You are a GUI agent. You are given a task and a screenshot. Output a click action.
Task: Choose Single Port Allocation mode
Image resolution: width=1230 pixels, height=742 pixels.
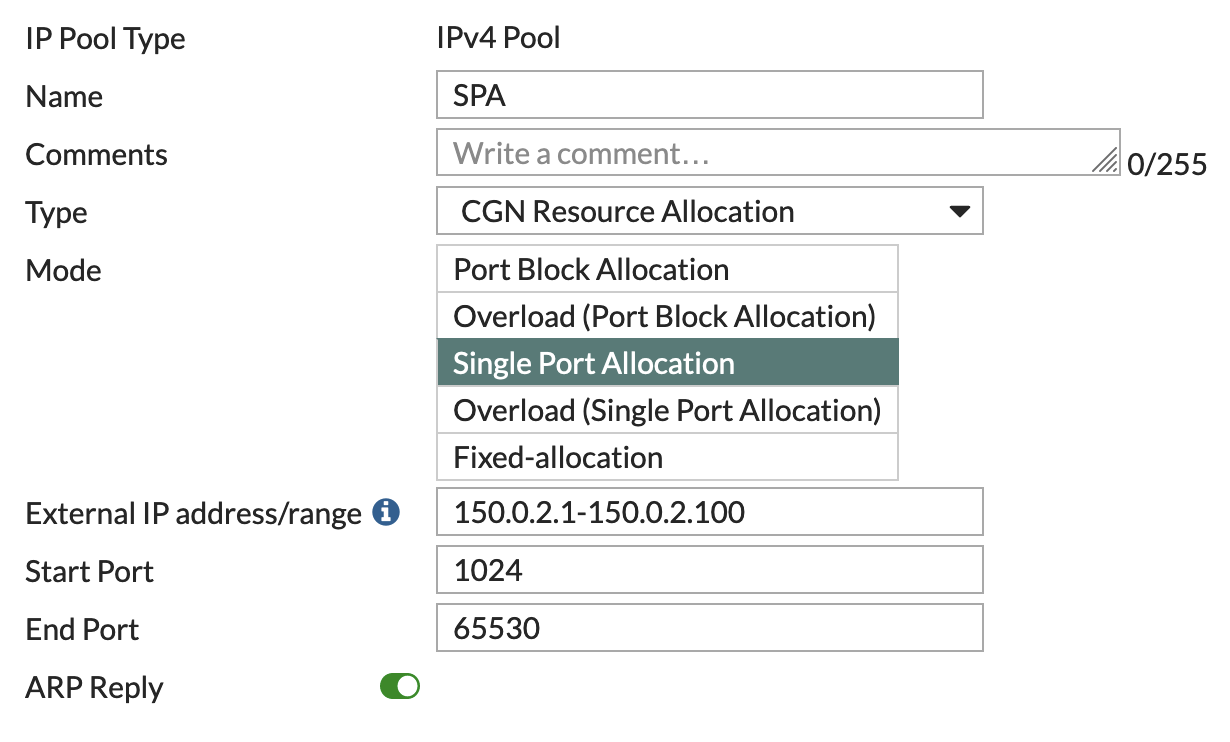click(668, 363)
